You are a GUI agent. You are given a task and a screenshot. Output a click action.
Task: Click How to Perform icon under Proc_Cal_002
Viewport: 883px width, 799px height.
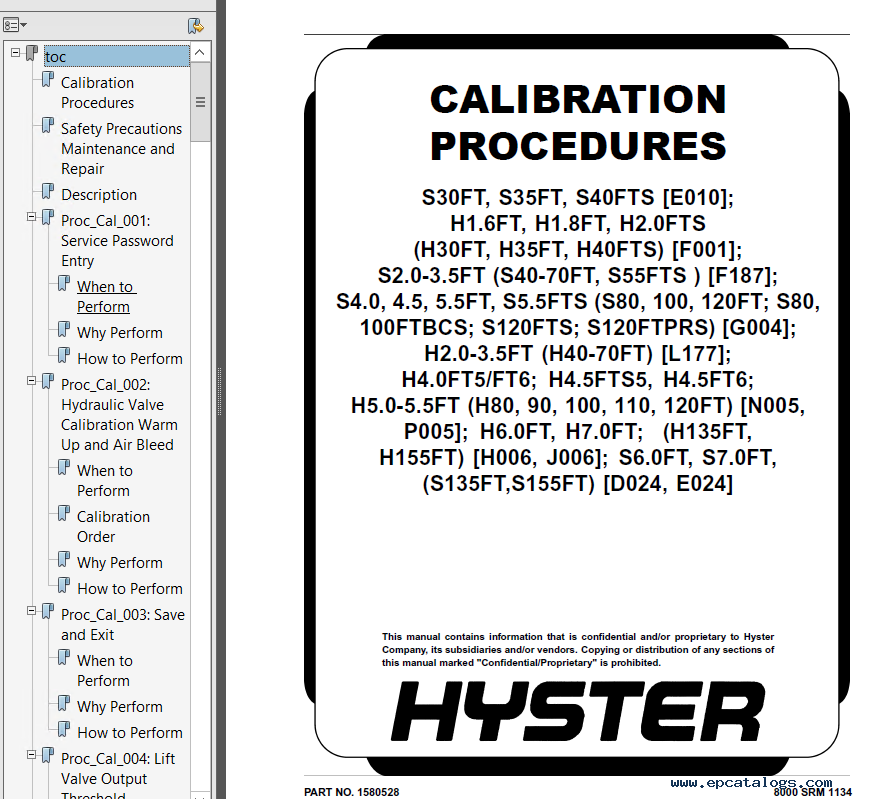[64, 586]
